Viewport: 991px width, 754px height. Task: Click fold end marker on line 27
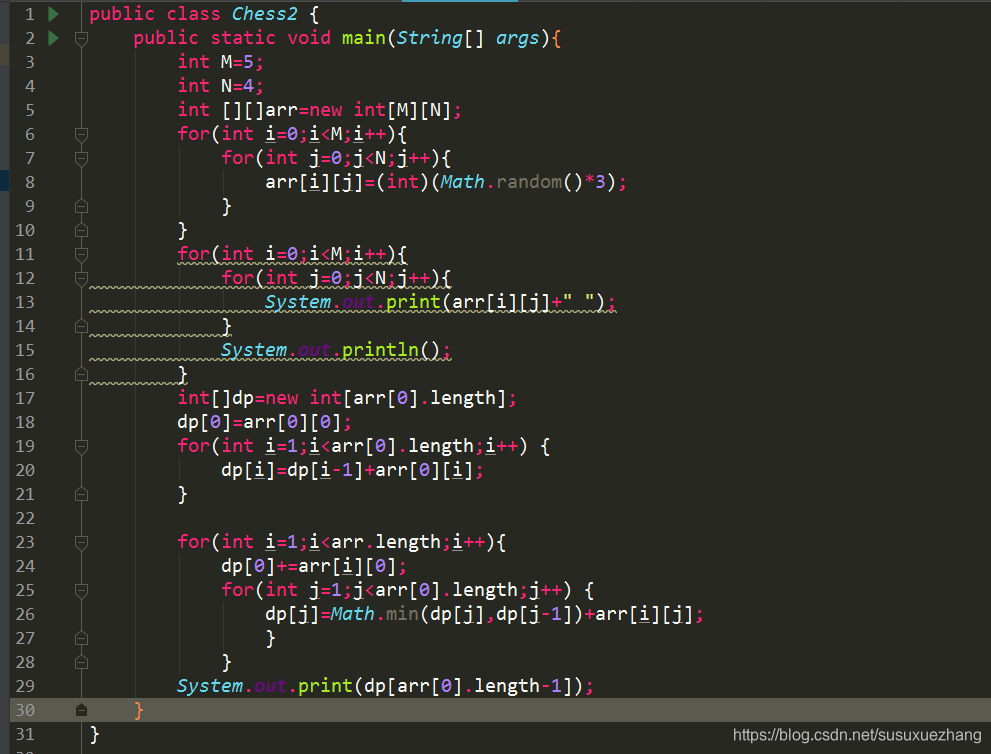[x=81, y=638]
